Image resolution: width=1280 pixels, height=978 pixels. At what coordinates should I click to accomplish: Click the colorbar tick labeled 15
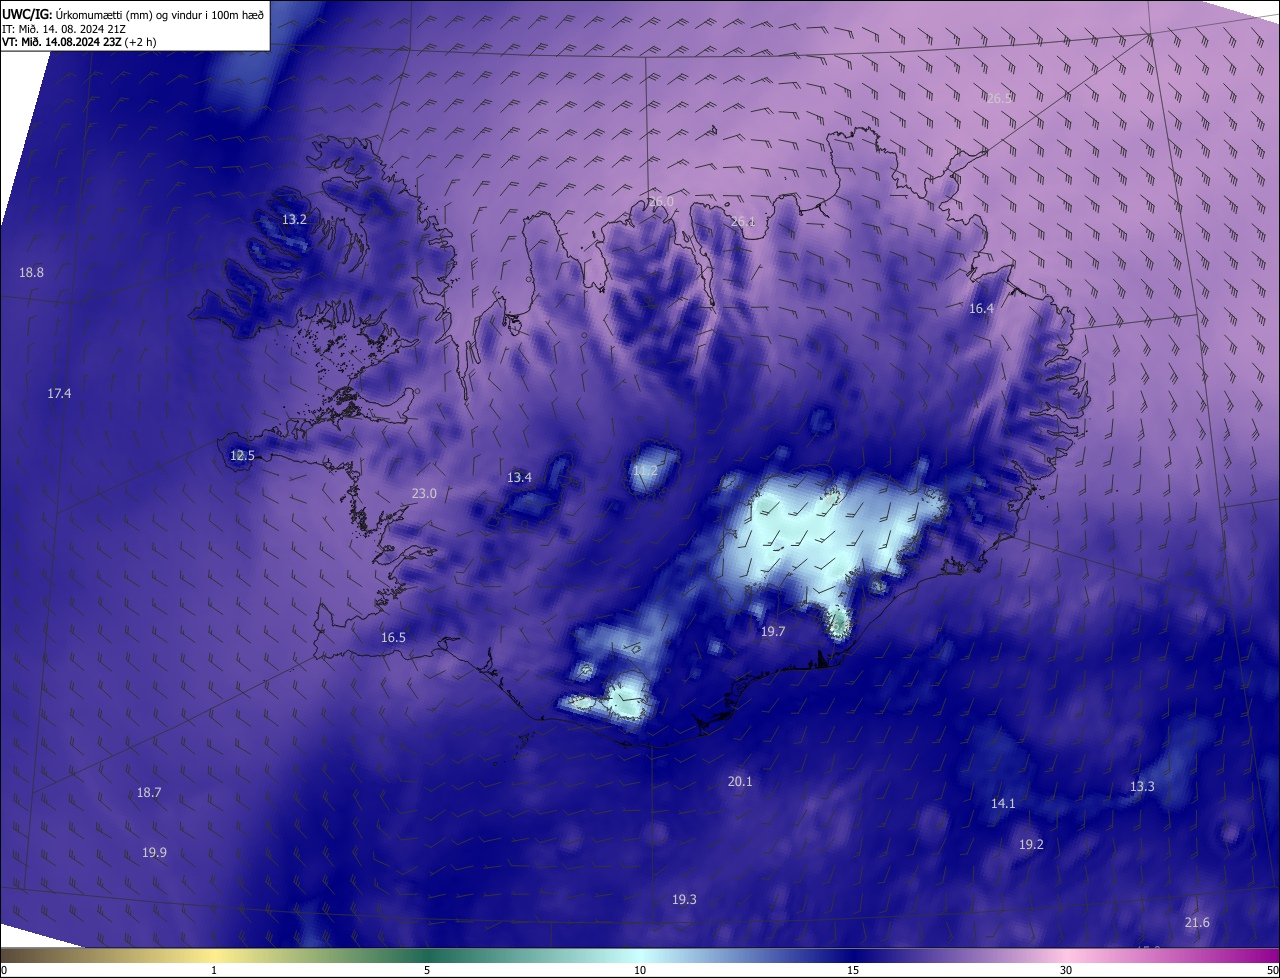click(x=853, y=970)
